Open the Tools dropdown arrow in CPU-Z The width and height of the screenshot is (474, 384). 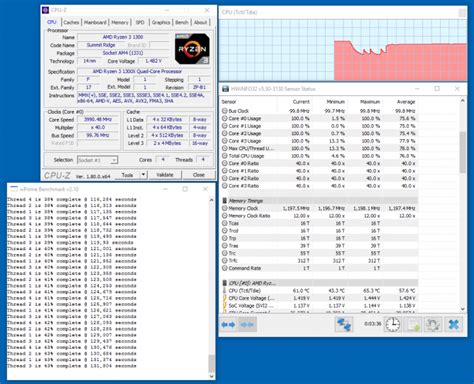tap(143, 175)
